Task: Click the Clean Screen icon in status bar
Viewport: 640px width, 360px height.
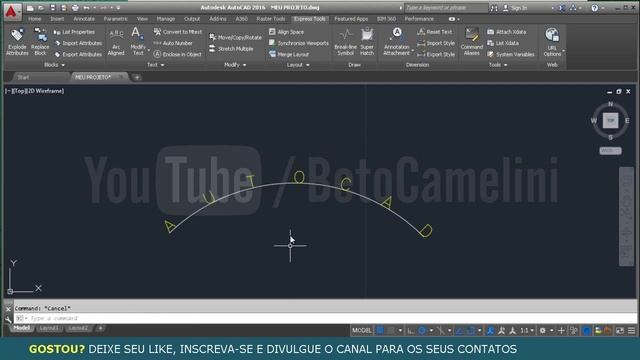Action: [x=620, y=331]
